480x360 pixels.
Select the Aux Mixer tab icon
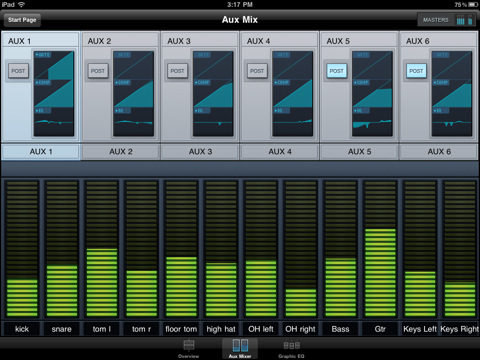click(240, 349)
